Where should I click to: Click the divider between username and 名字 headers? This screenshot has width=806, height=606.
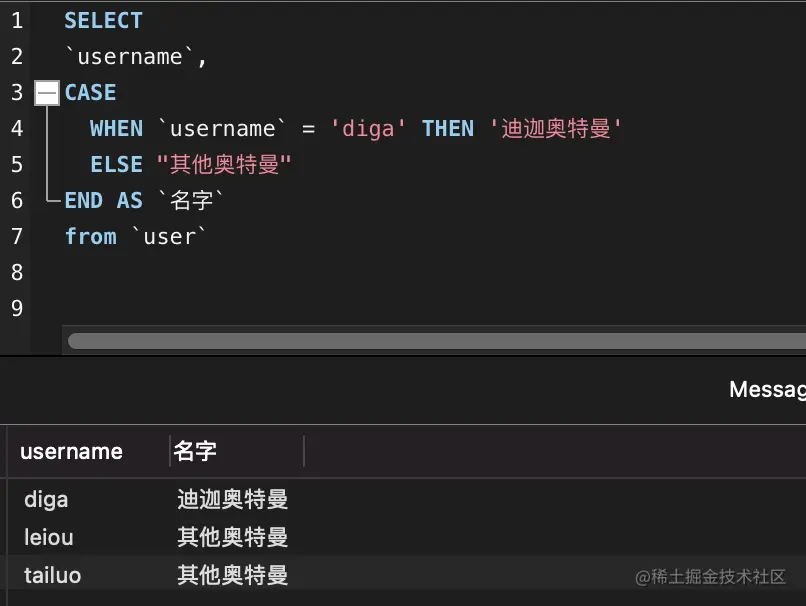[x=170, y=451]
